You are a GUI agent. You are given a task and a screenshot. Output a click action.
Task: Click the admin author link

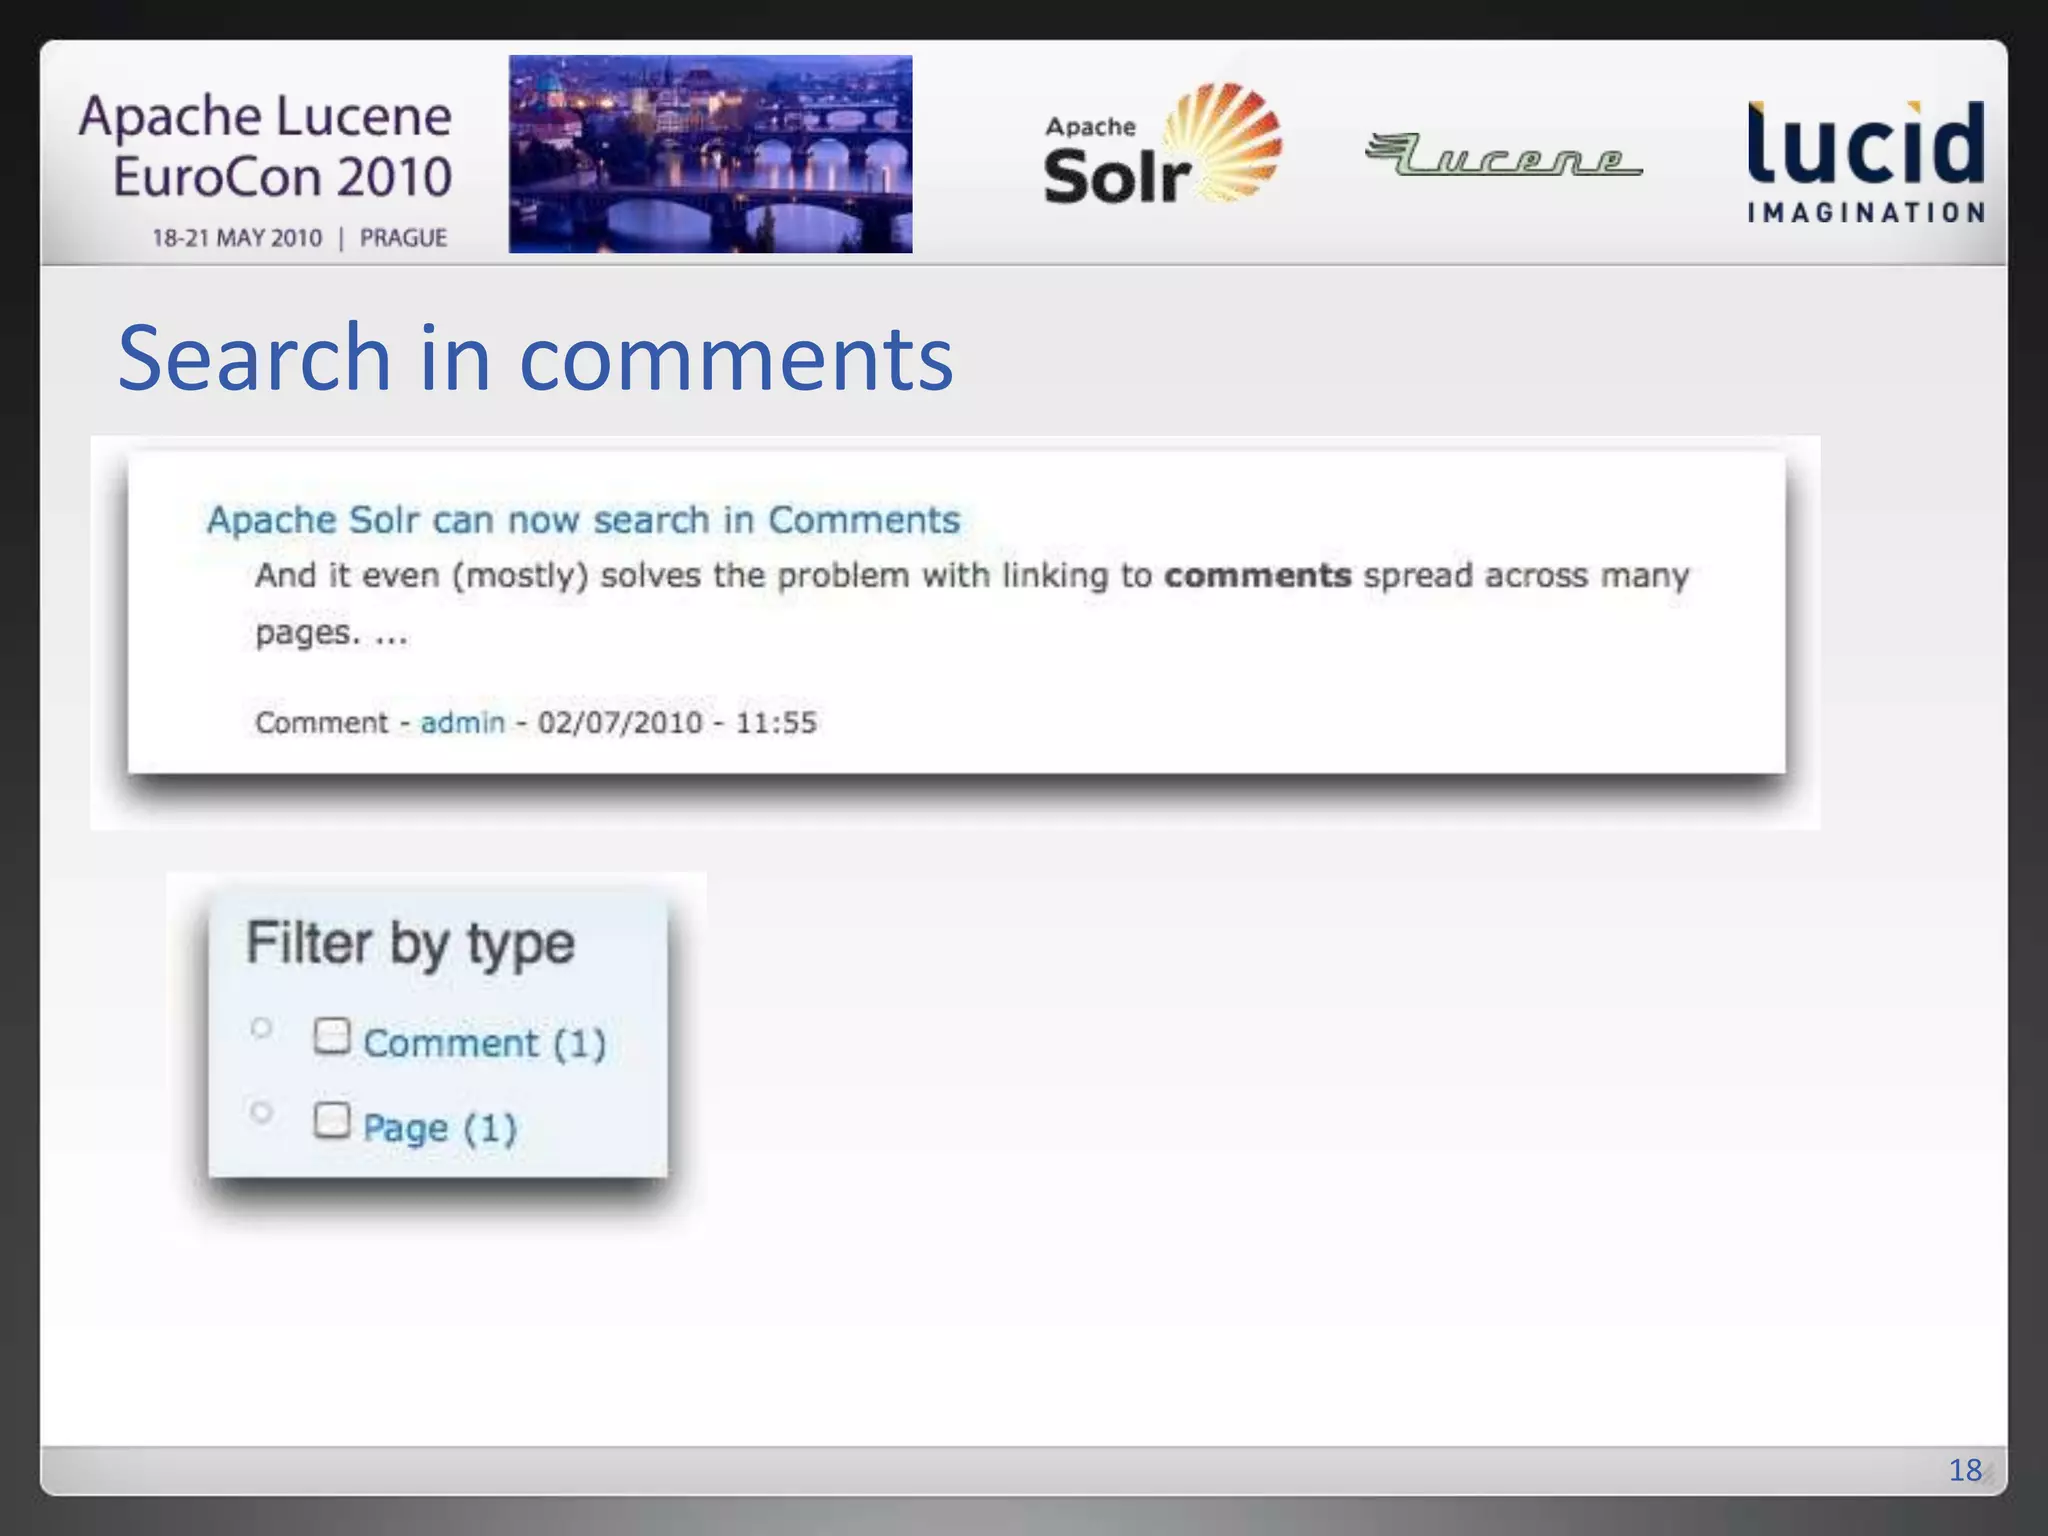pos(462,722)
